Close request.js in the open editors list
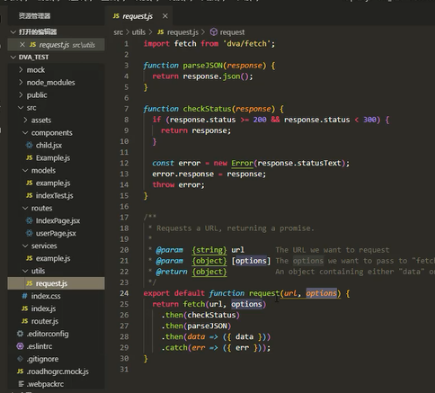The image size is (435, 393). click(x=22, y=45)
